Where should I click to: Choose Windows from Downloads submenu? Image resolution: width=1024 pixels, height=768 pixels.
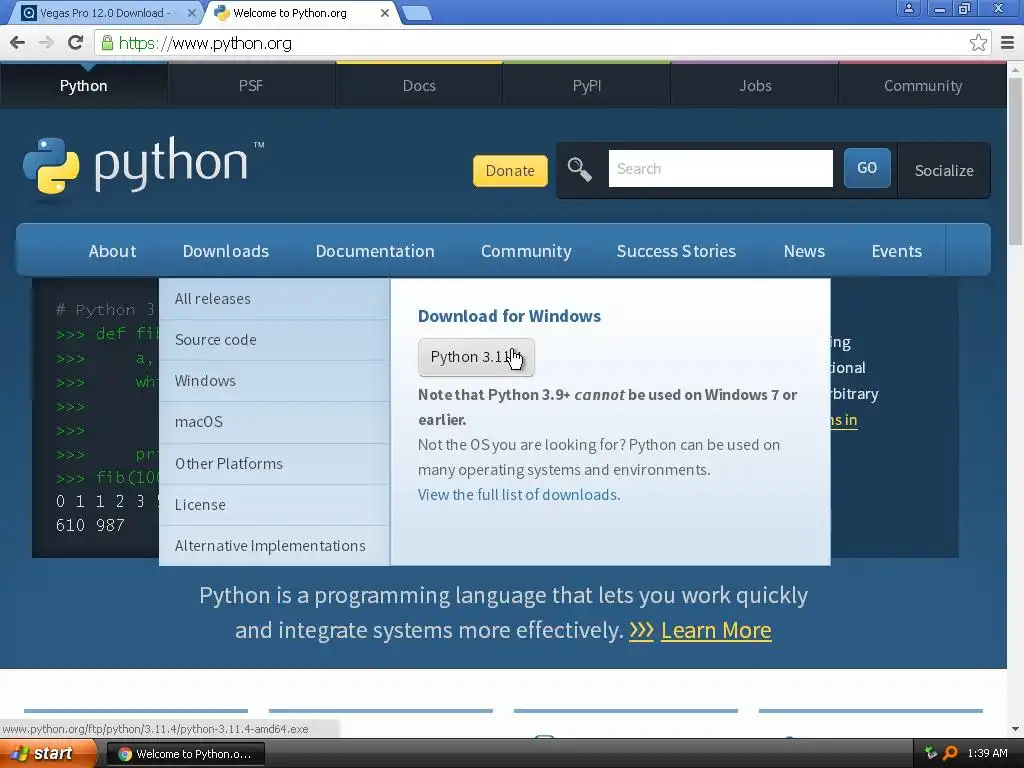point(274,381)
